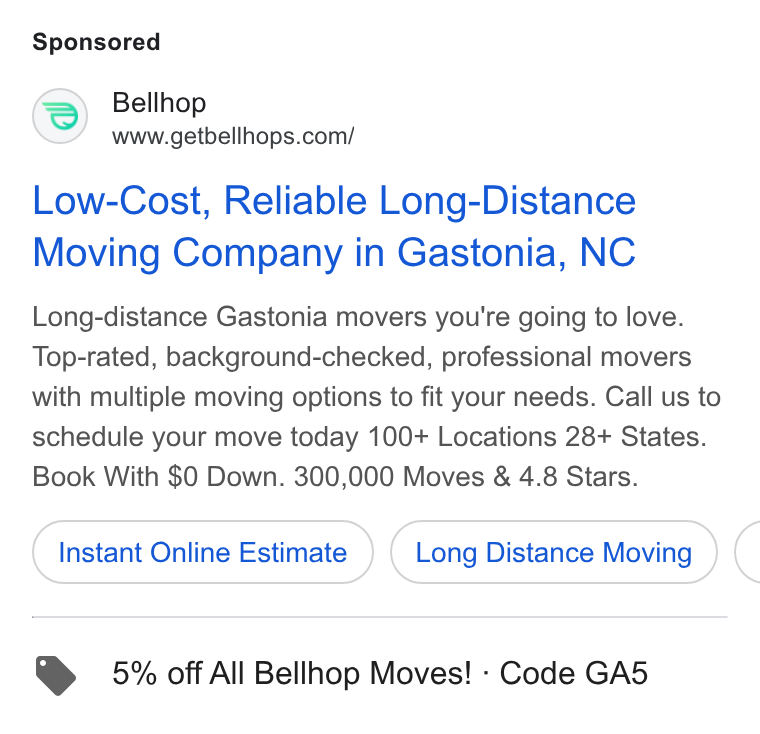
Task: Click the multiple moving options description line
Action: point(377,397)
